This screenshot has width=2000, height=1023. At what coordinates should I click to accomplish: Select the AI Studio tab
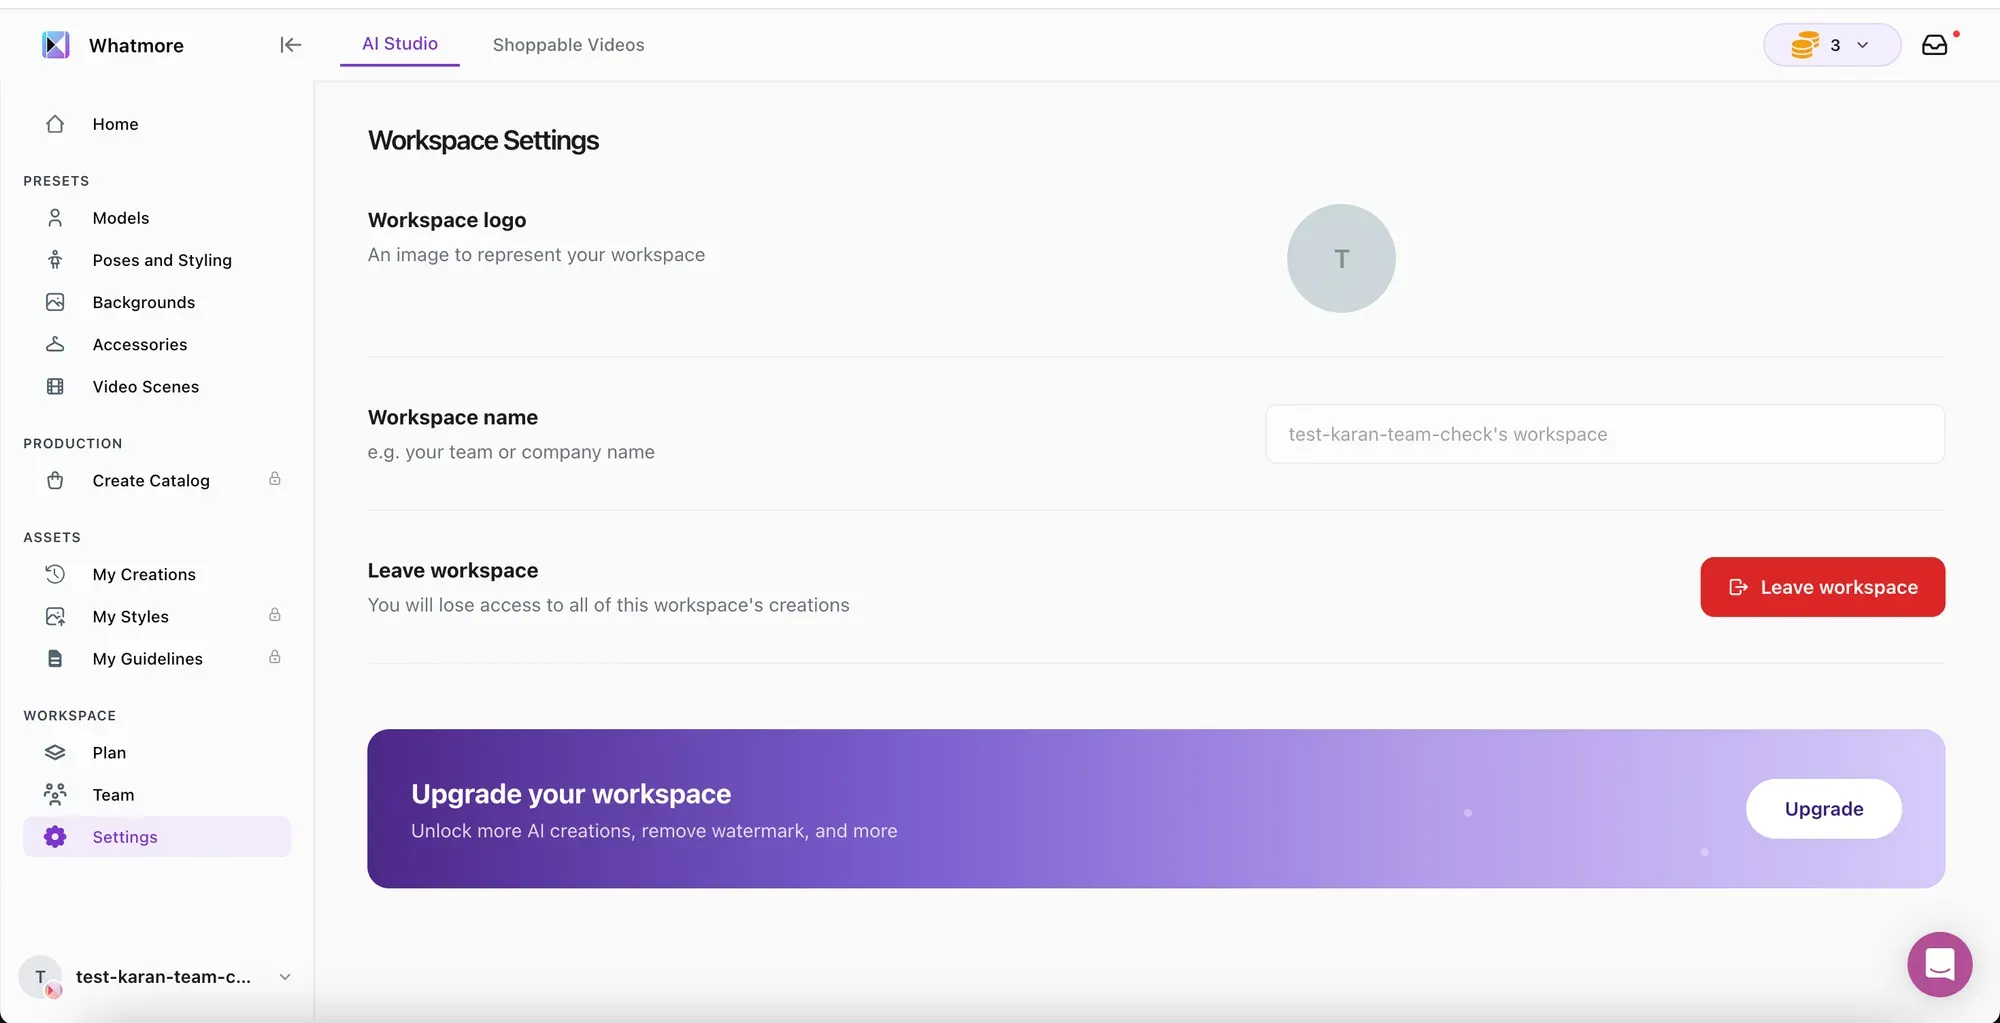(399, 44)
